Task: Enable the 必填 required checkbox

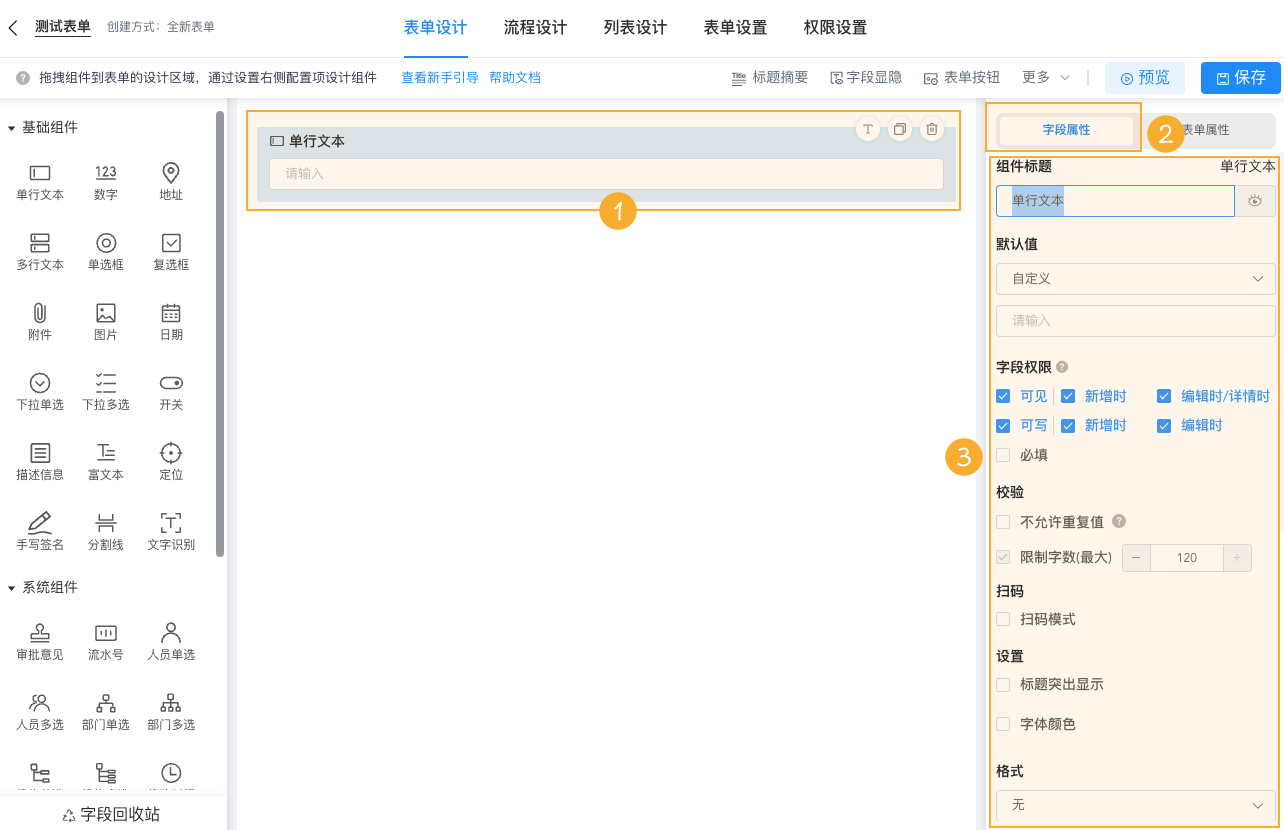Action: coord(1003,455)
